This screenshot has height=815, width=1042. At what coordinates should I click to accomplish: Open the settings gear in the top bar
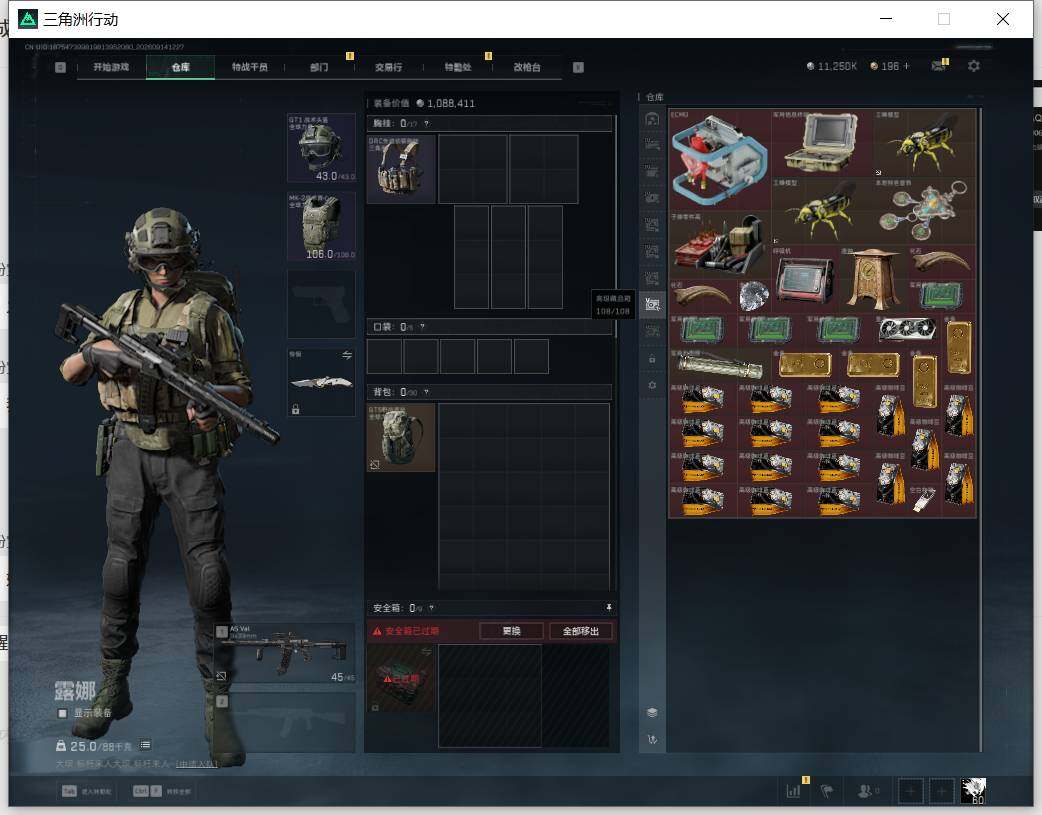tap(974, 66)
